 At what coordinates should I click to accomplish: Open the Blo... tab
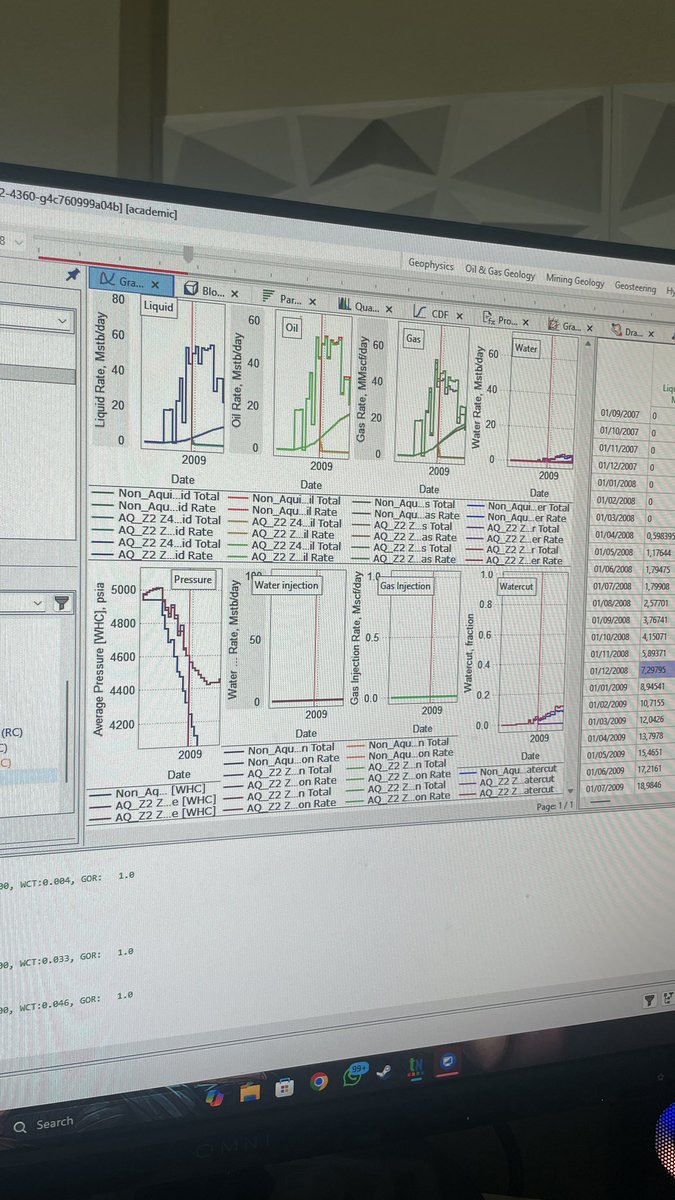pos(204,291)
